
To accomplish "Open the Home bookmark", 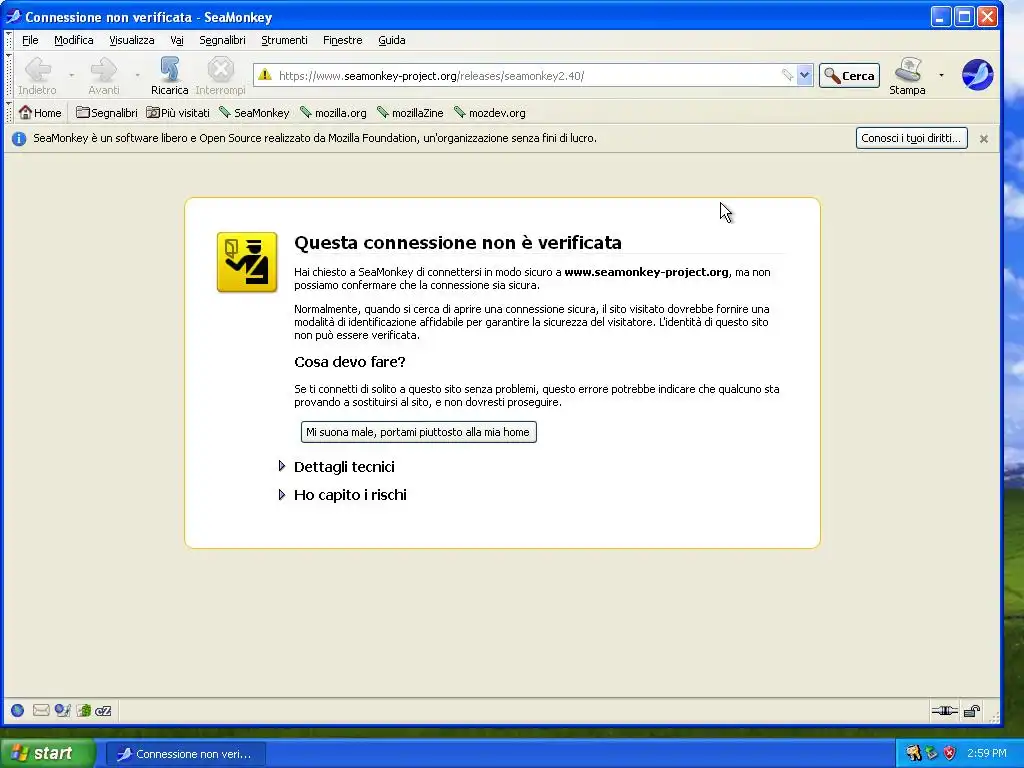I will [x=40, y=112].
